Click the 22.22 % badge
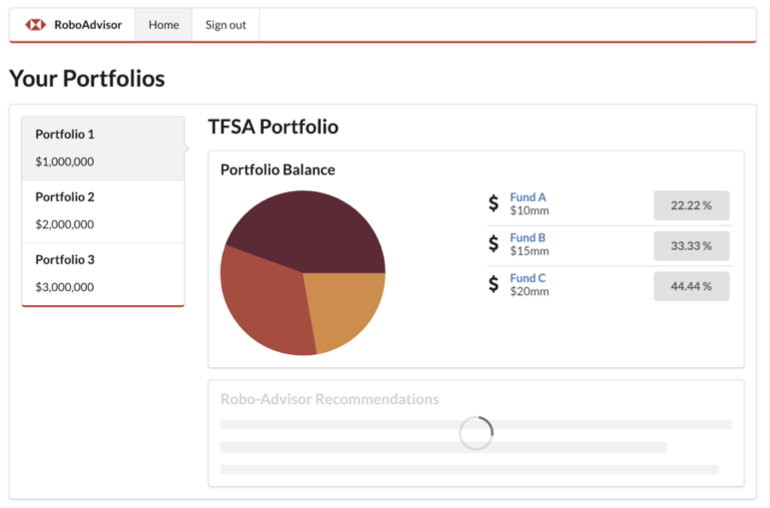 [x=691, y=205]
